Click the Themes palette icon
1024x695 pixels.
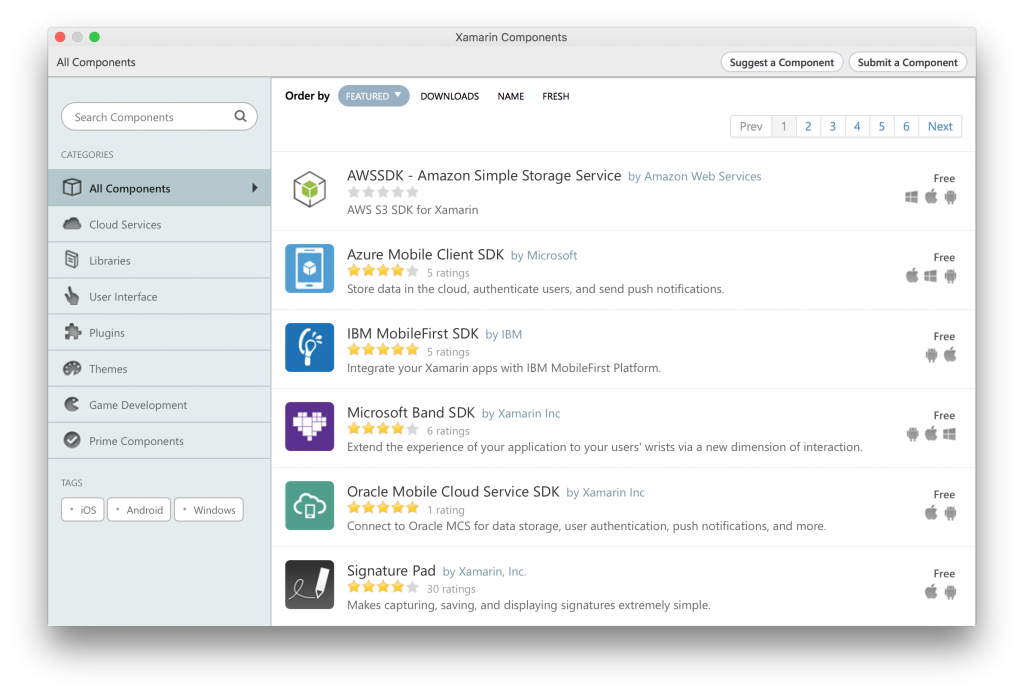tap(72, 368)
